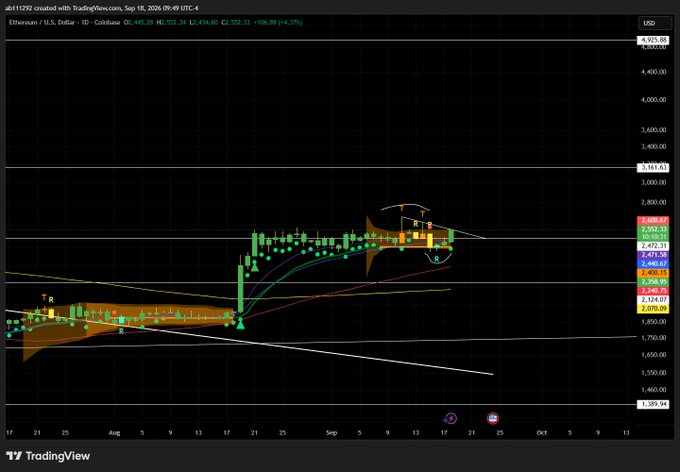
Task: Click the Aug label on time axis
Action: (x=114, y=433)
